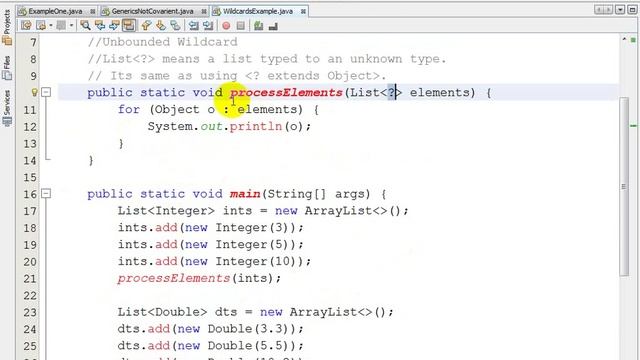Click the main method name
The width and height of the screenshot is (640, 360).
(245, 194)
